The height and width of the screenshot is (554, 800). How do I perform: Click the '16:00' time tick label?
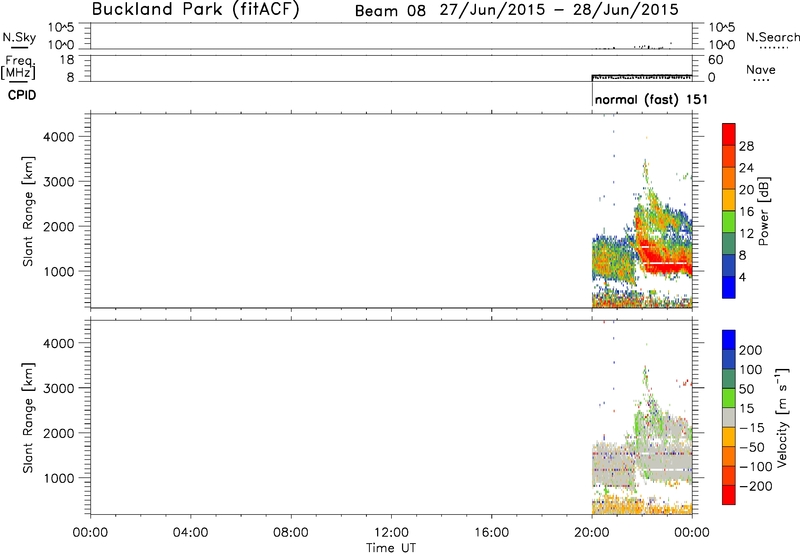[x=491, y=533]
